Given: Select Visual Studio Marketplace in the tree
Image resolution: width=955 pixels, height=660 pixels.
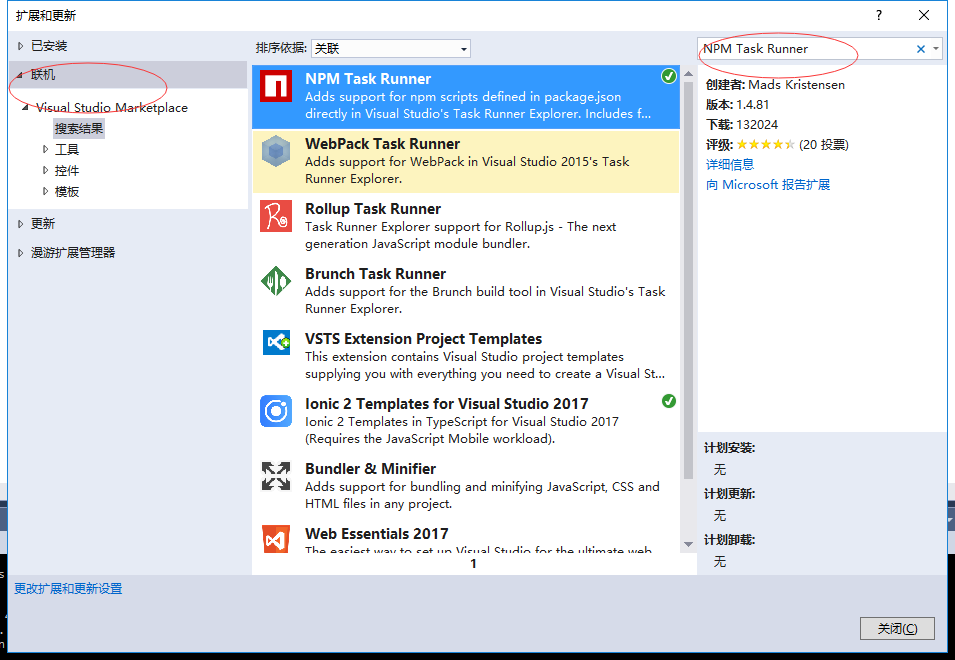Looking at the screenshot, I should pyautogui.click(x=112, y=108).
